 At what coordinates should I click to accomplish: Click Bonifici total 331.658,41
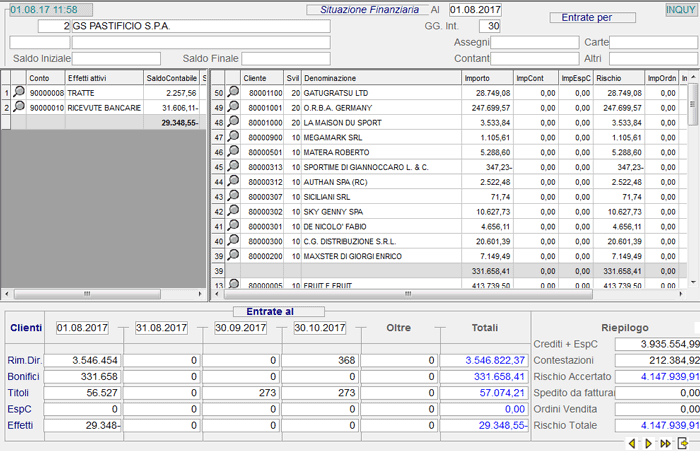click(484, 376)
